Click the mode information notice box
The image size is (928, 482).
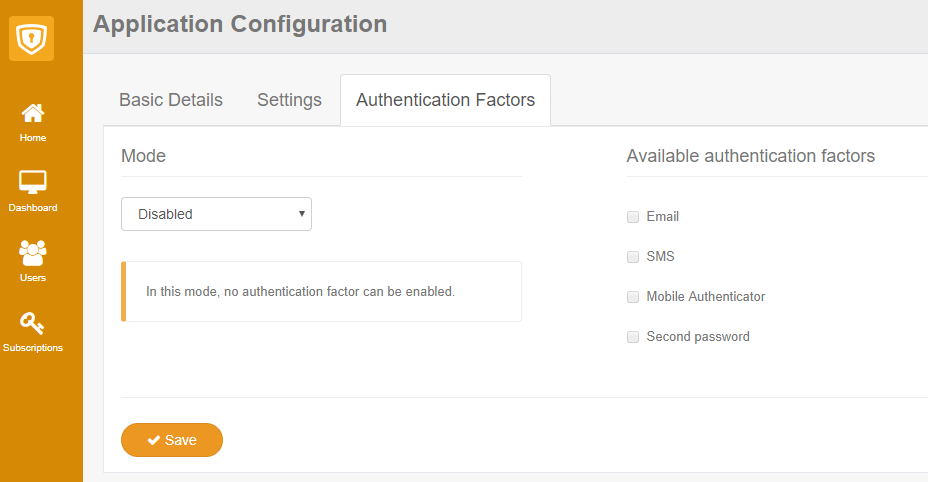322,292
